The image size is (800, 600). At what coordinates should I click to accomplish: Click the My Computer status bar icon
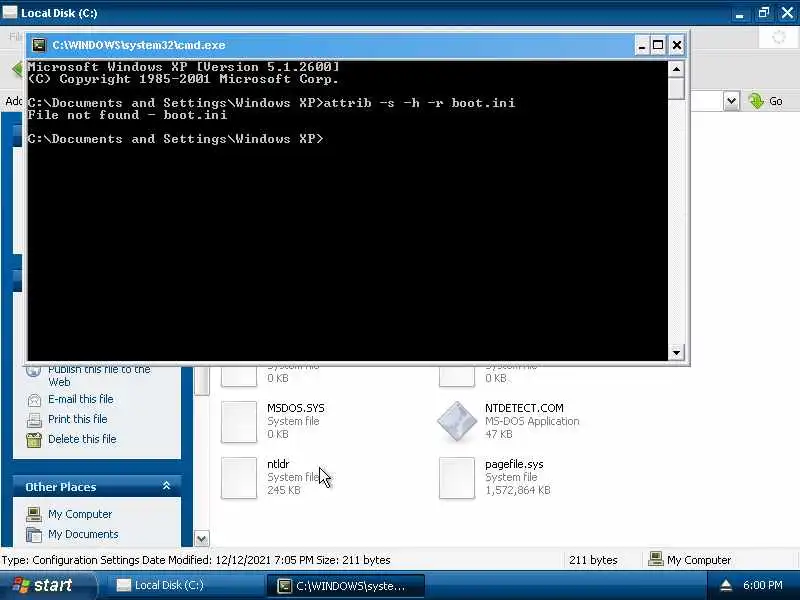(656, 560)
